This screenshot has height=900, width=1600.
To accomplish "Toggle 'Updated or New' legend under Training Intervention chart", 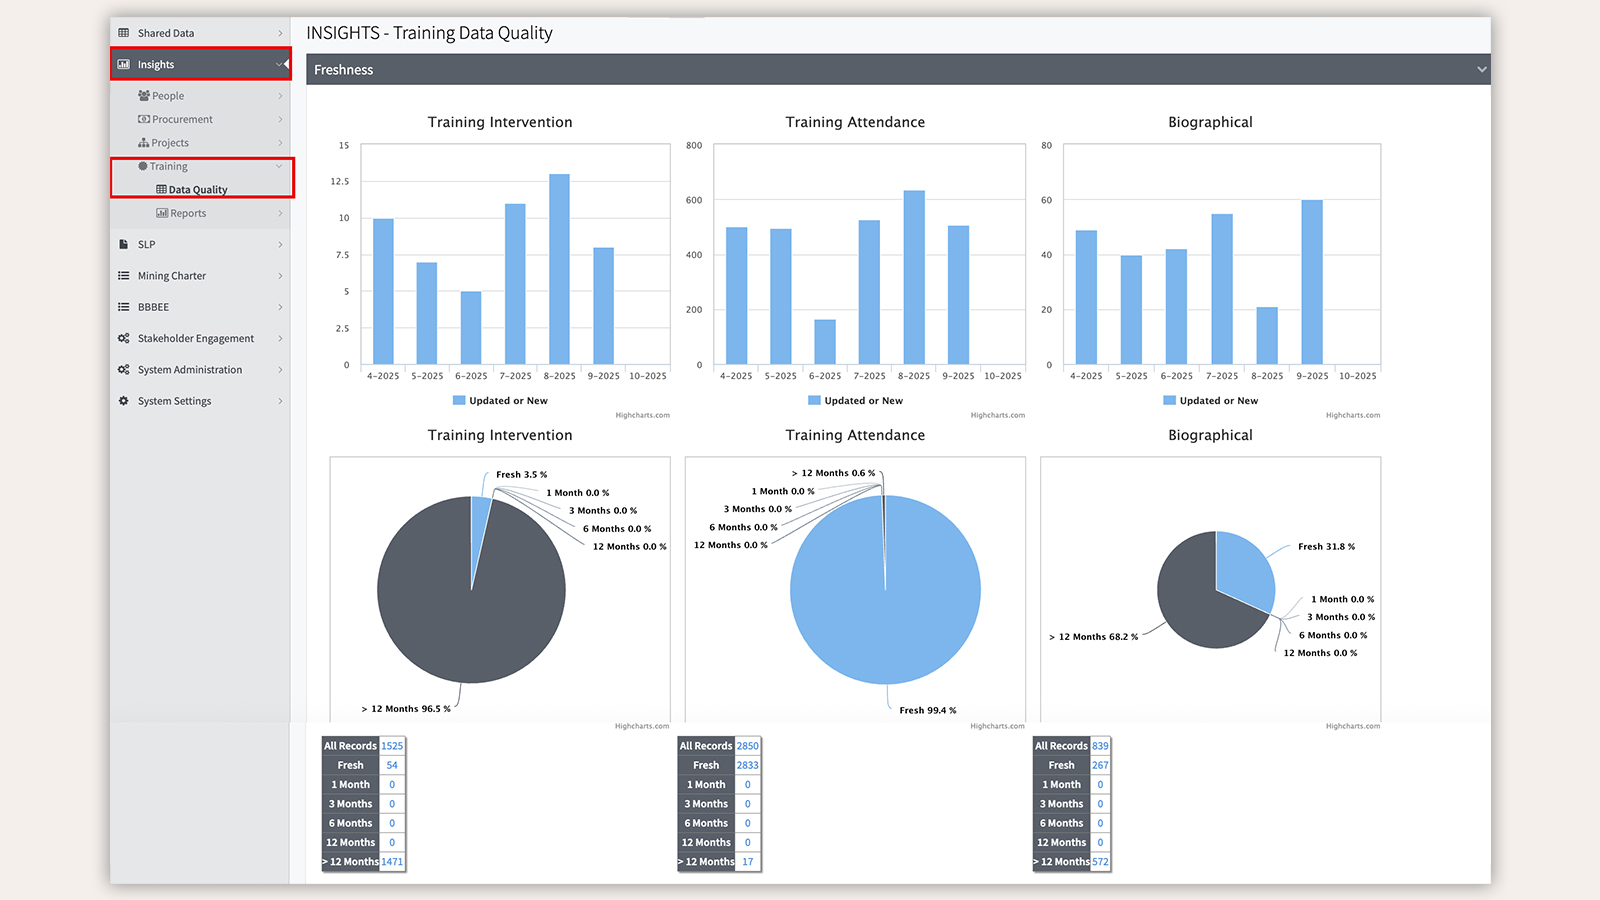I will coord(500,401).
